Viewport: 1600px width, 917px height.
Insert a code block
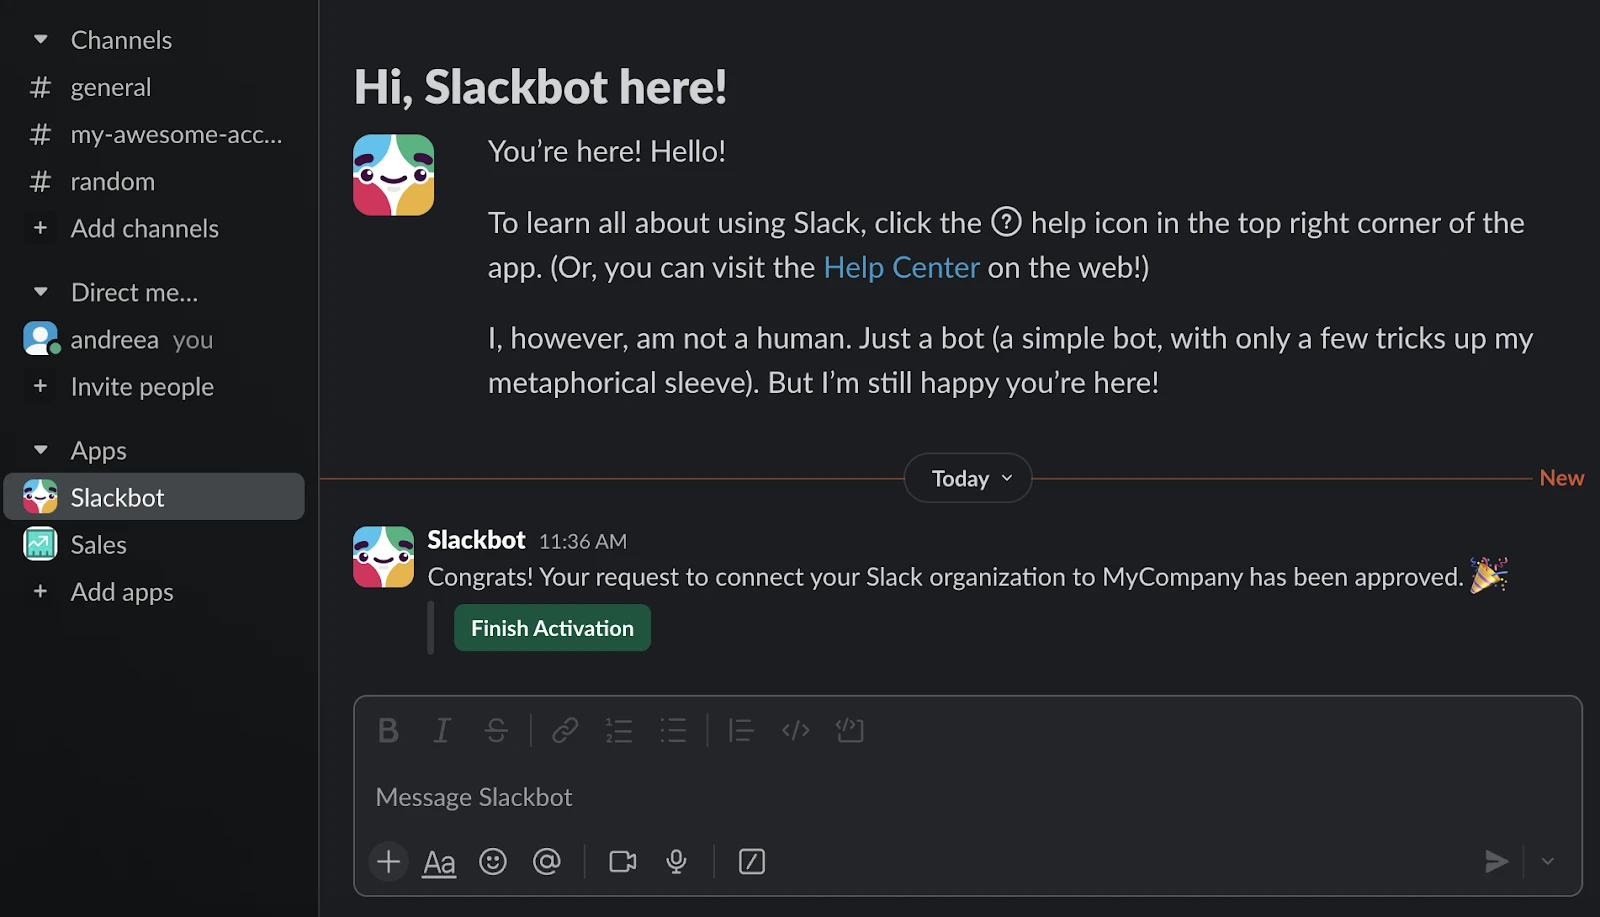850,731
